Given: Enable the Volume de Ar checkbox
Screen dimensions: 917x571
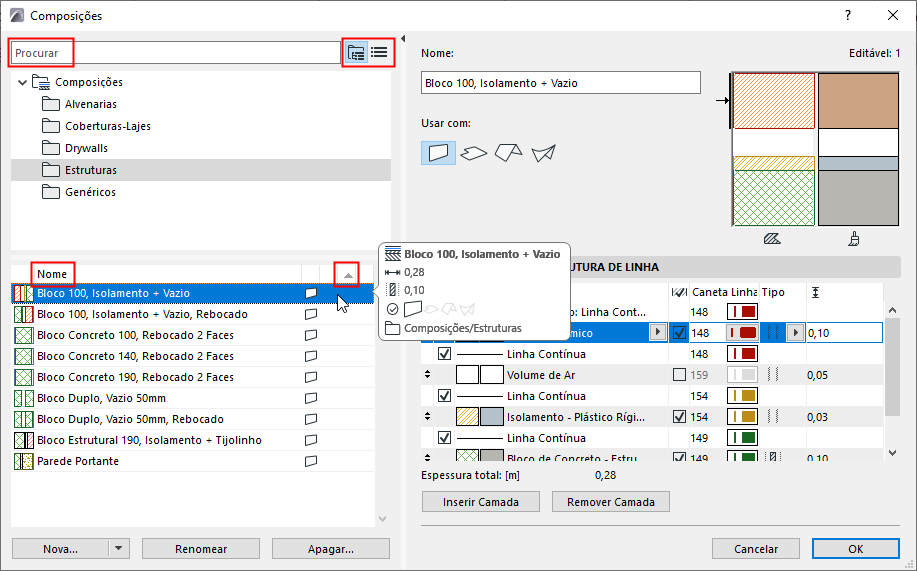Looking at the screenshot, I should click(679, 375).
